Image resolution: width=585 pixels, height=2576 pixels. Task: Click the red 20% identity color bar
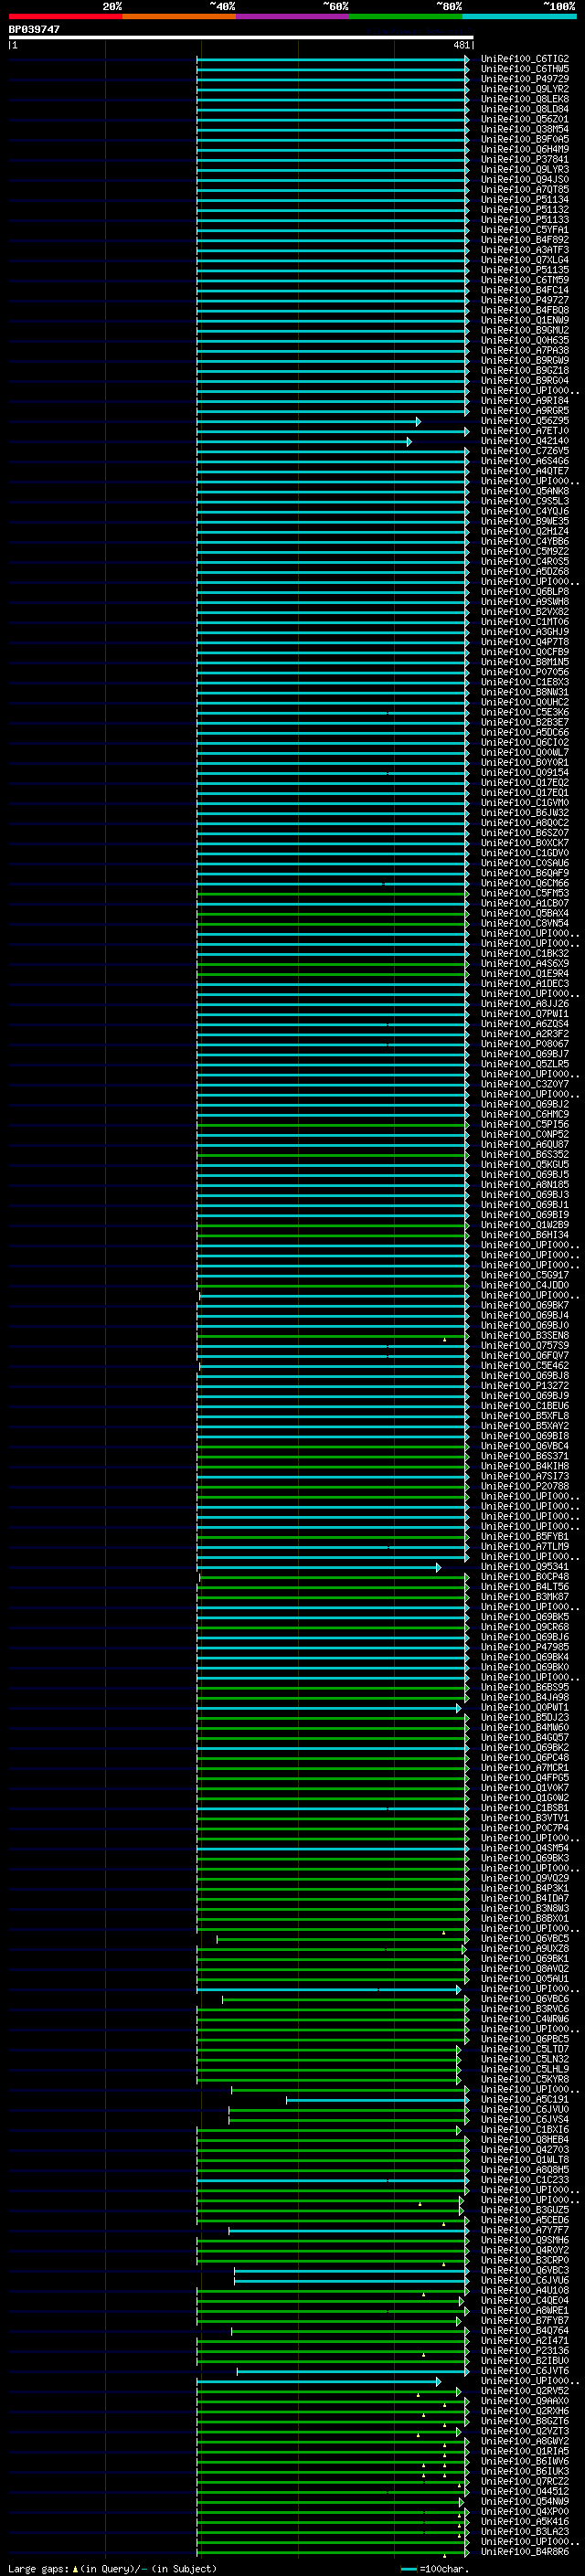tap(65, 16)
